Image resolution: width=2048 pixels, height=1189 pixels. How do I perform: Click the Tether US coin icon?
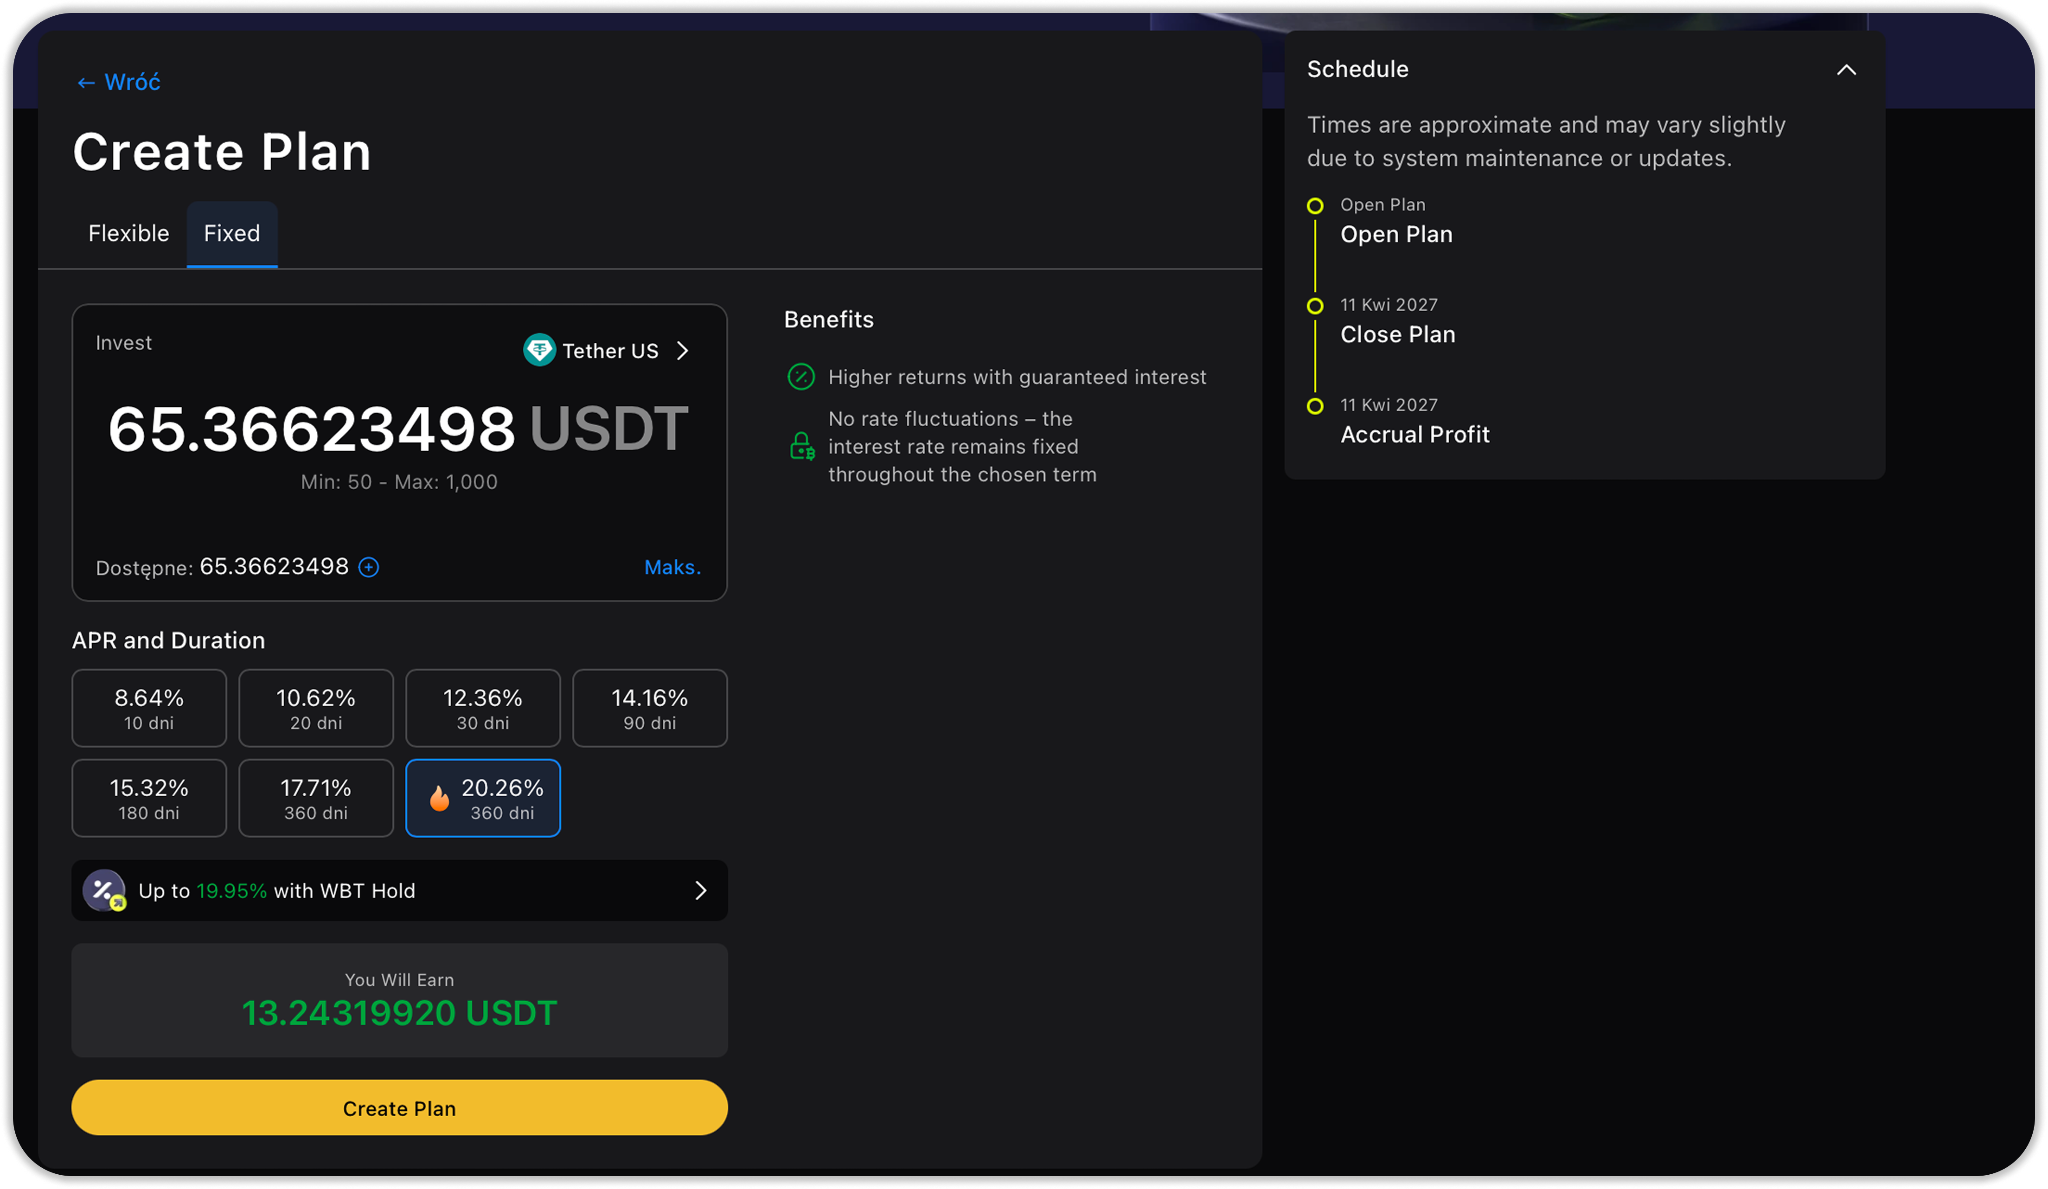point(539,350)
